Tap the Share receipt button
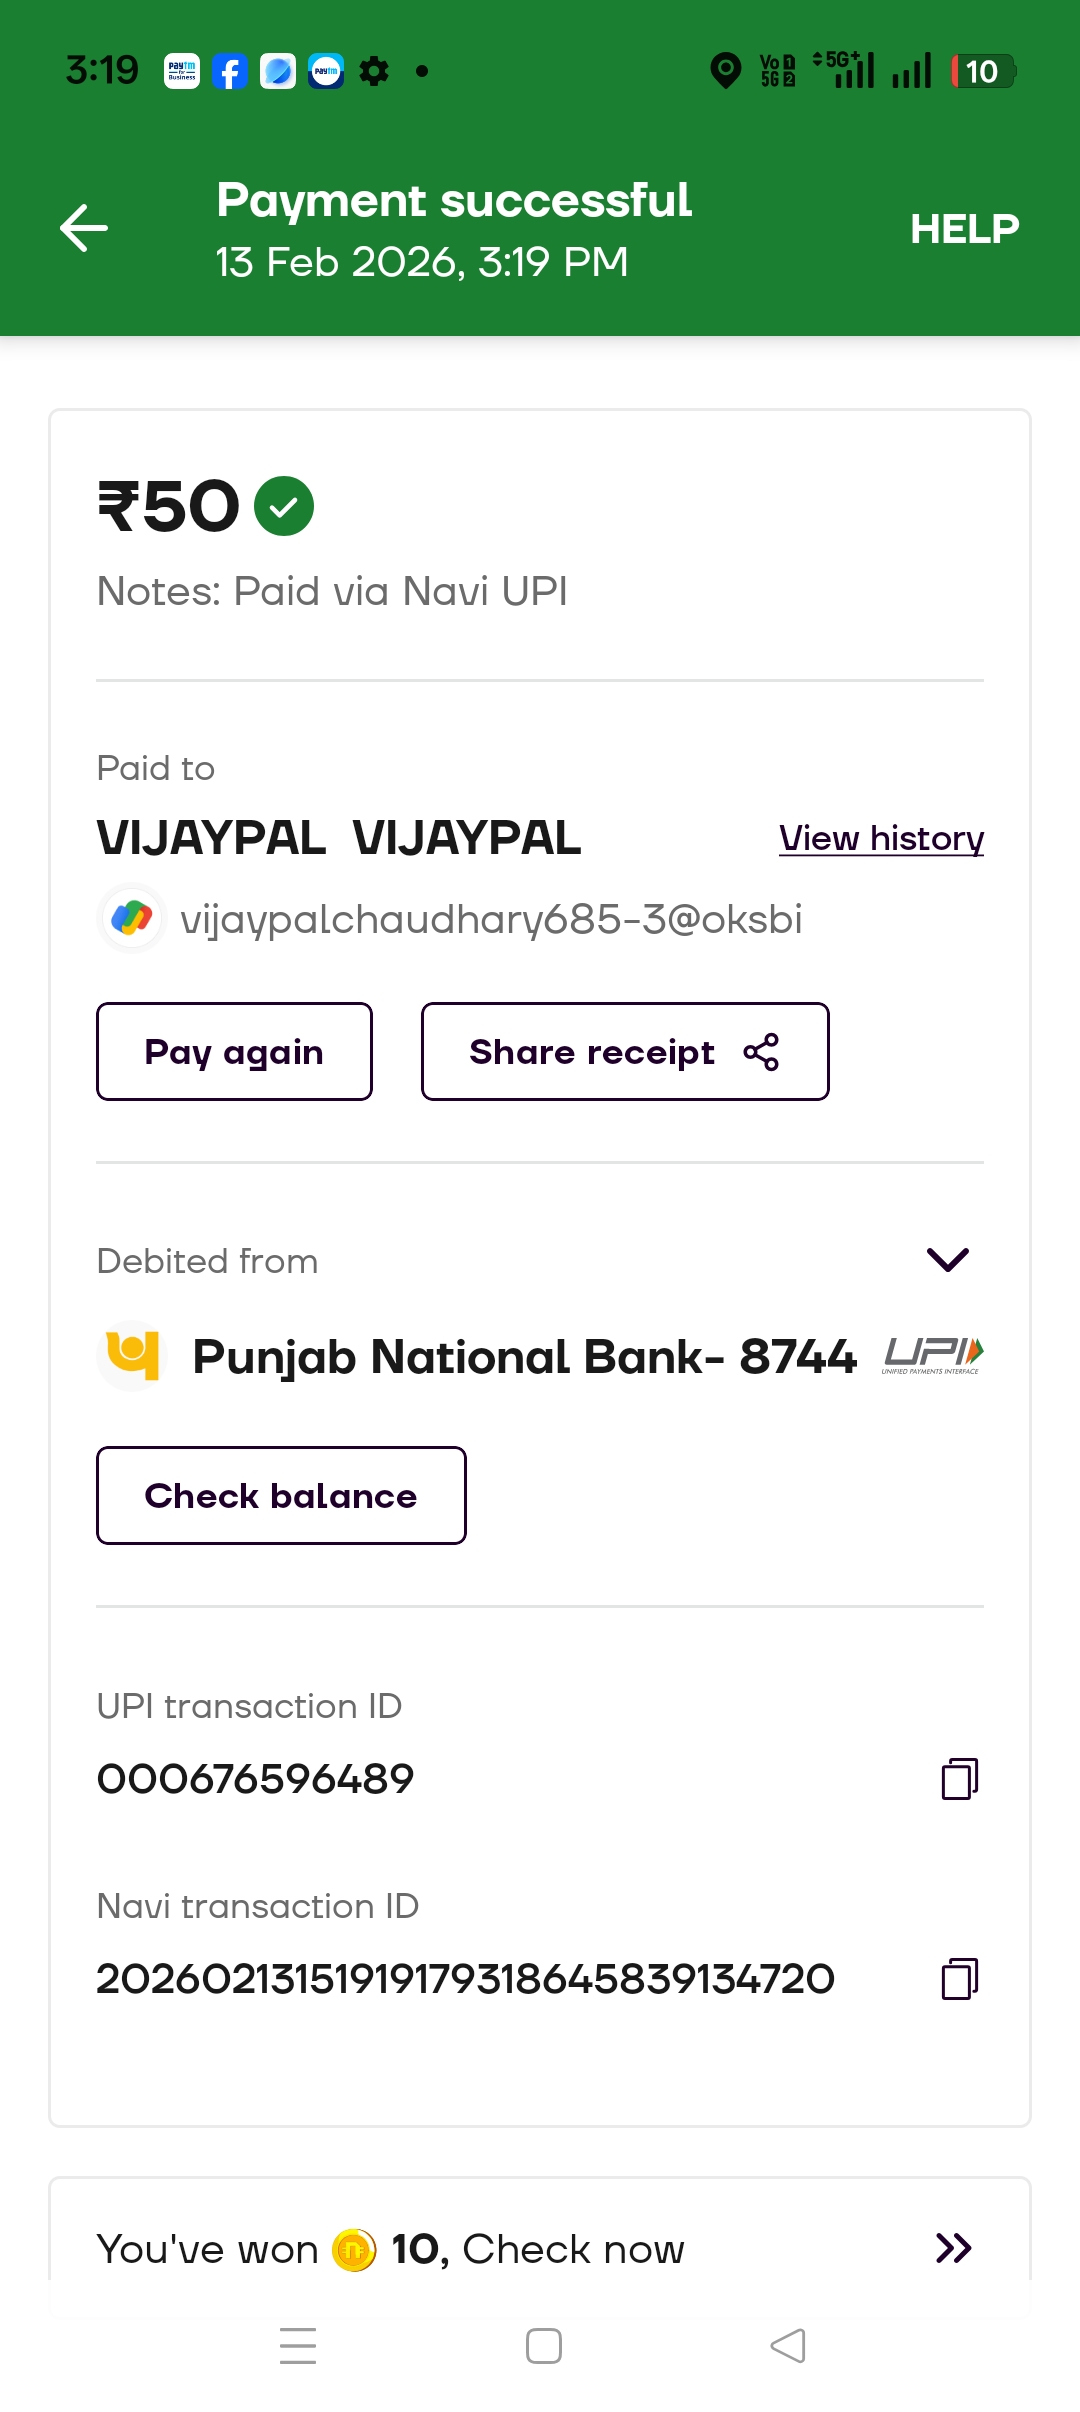The width and height of the screenshot is (1080, 2412). 625,1052
